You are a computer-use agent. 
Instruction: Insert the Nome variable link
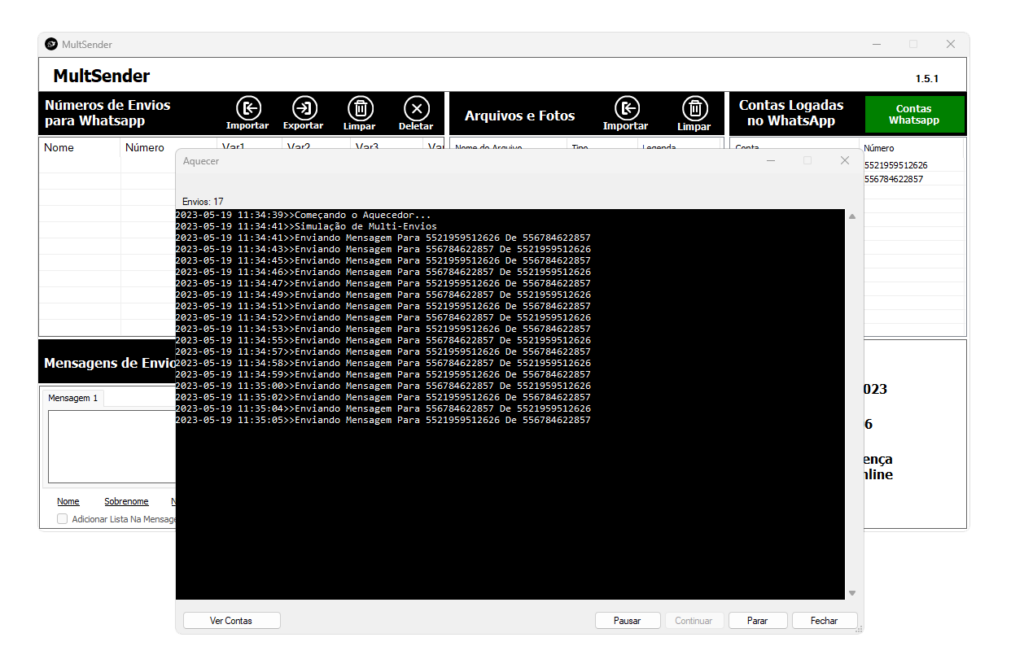click(68, 501)
